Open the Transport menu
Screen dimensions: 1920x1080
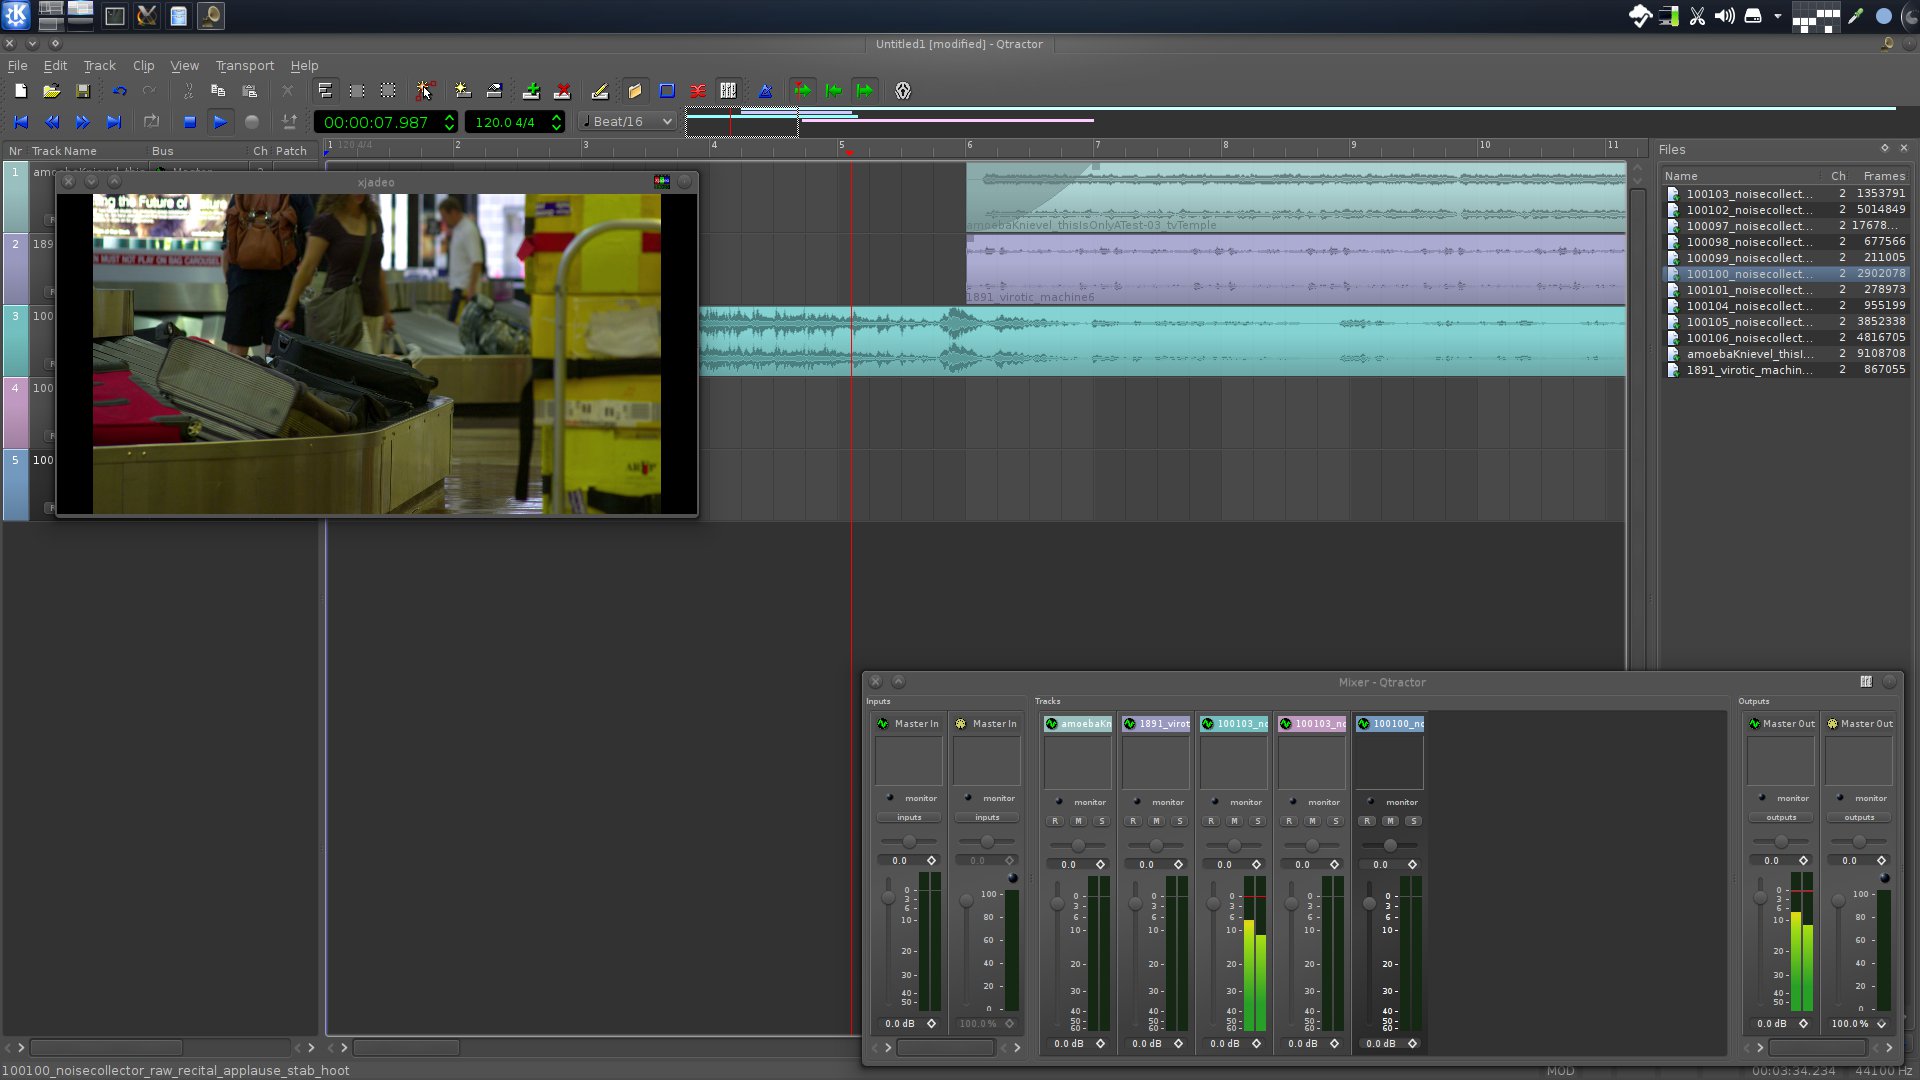click(244, 66)
